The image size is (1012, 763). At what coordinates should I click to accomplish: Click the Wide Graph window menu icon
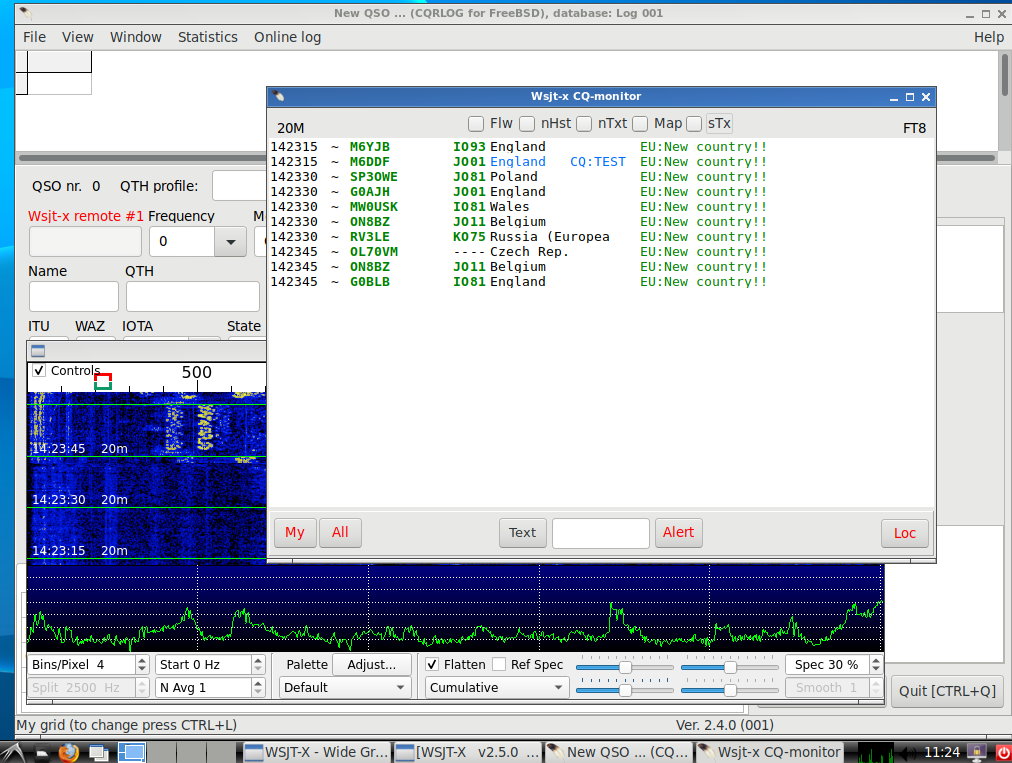38,351
